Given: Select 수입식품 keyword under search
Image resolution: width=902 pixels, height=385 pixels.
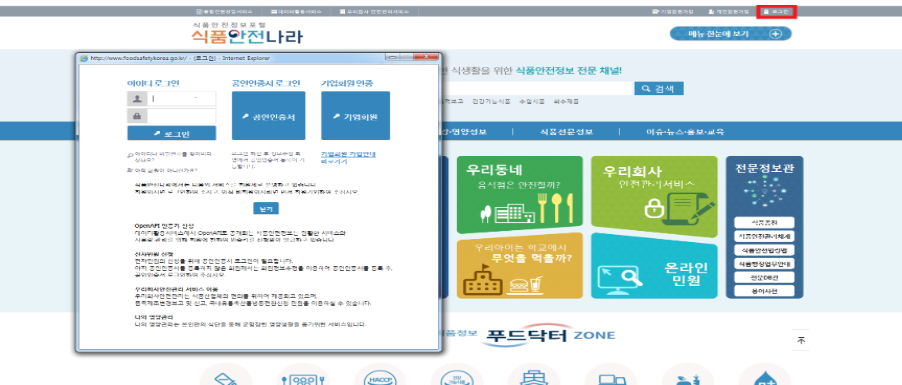Looking at the screenshot, I should 532,101.
